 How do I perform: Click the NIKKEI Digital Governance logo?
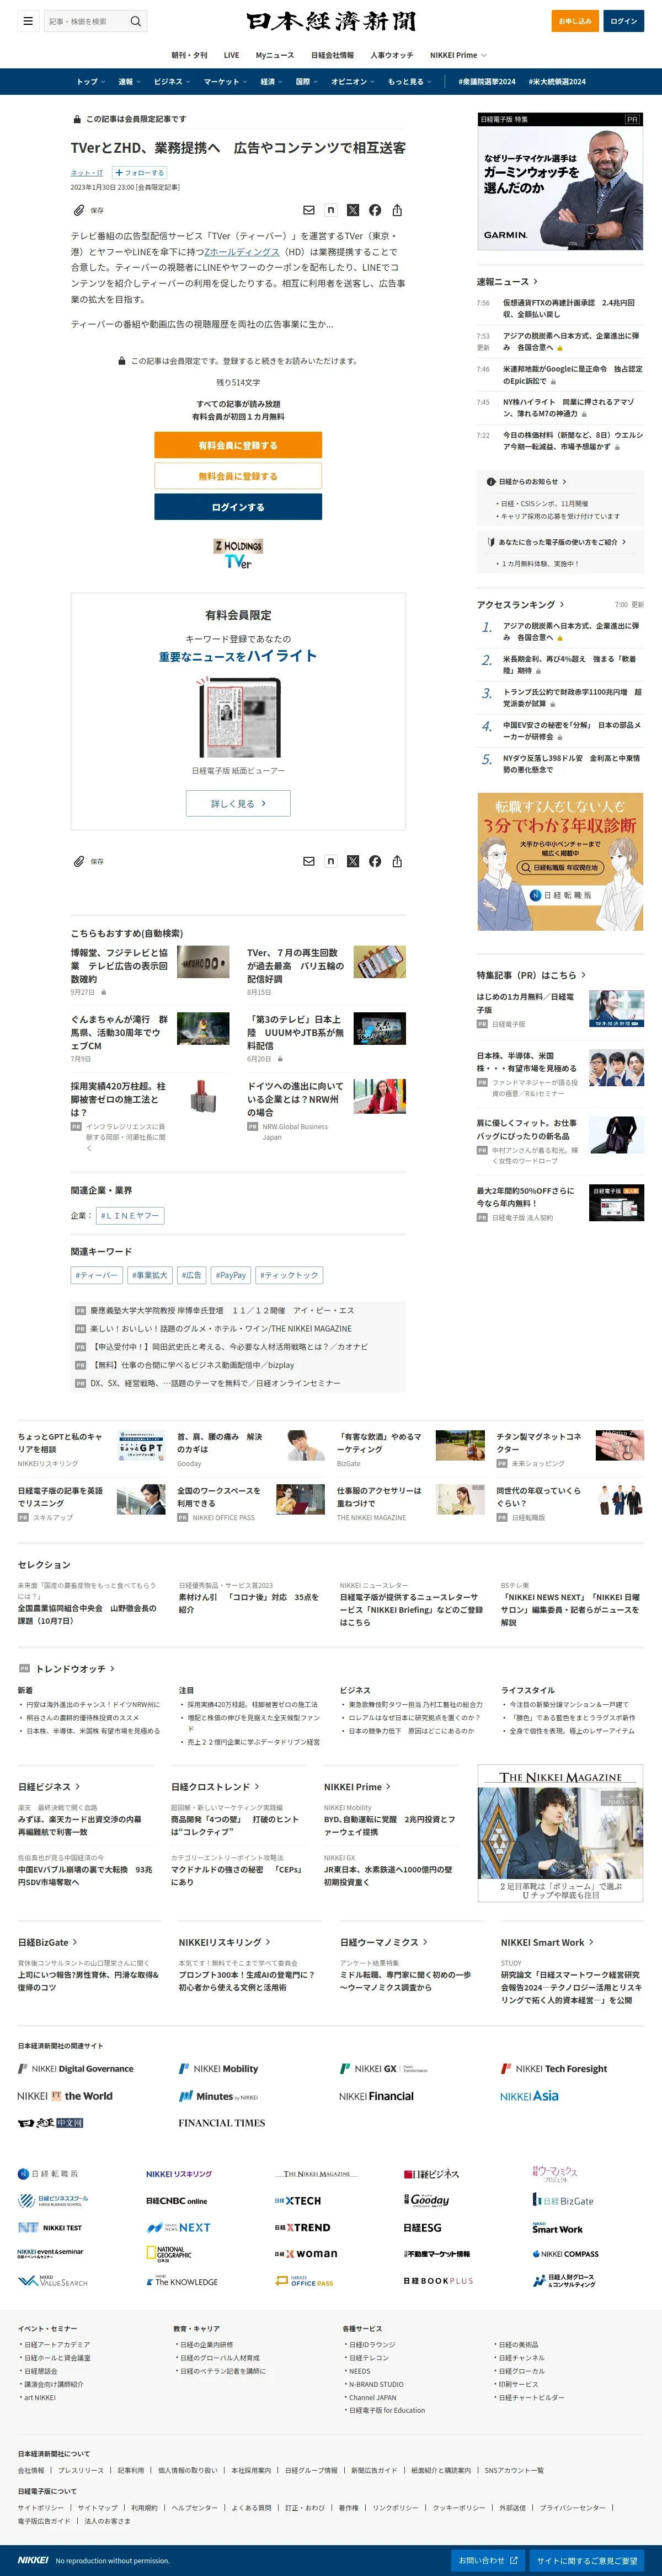coord(76,2069)
